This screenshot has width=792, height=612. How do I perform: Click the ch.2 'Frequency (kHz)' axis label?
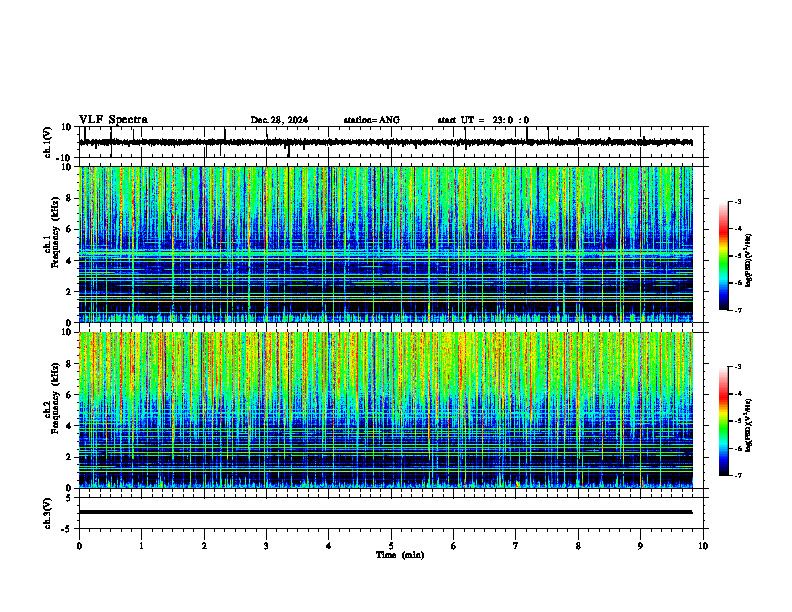pyautogui.click(x=55, y=398)
